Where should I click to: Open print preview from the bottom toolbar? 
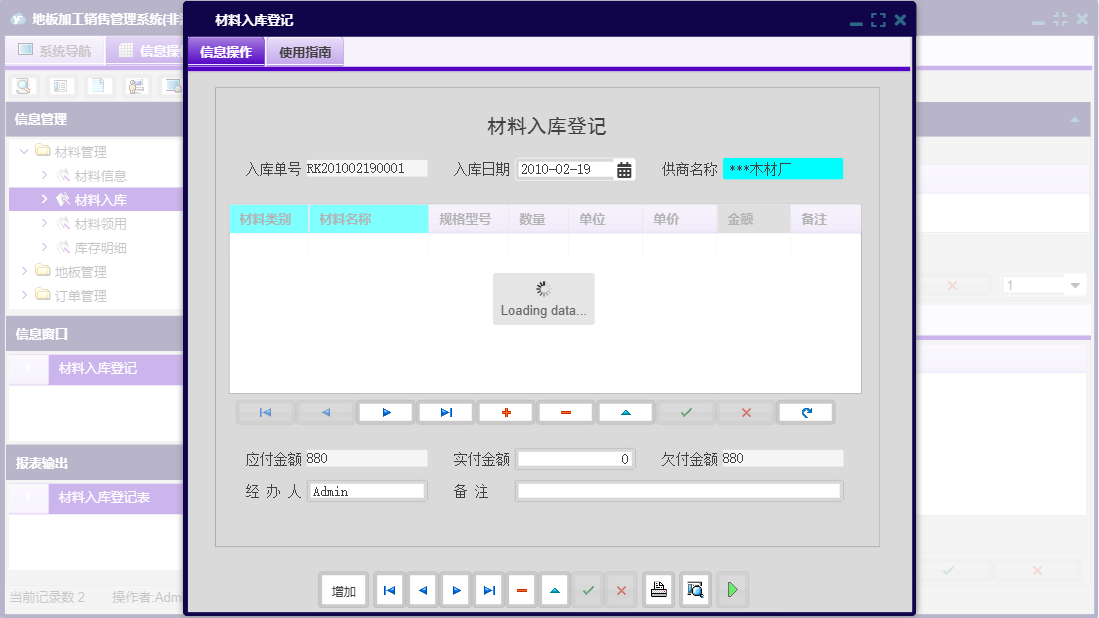tap(693, 590)
